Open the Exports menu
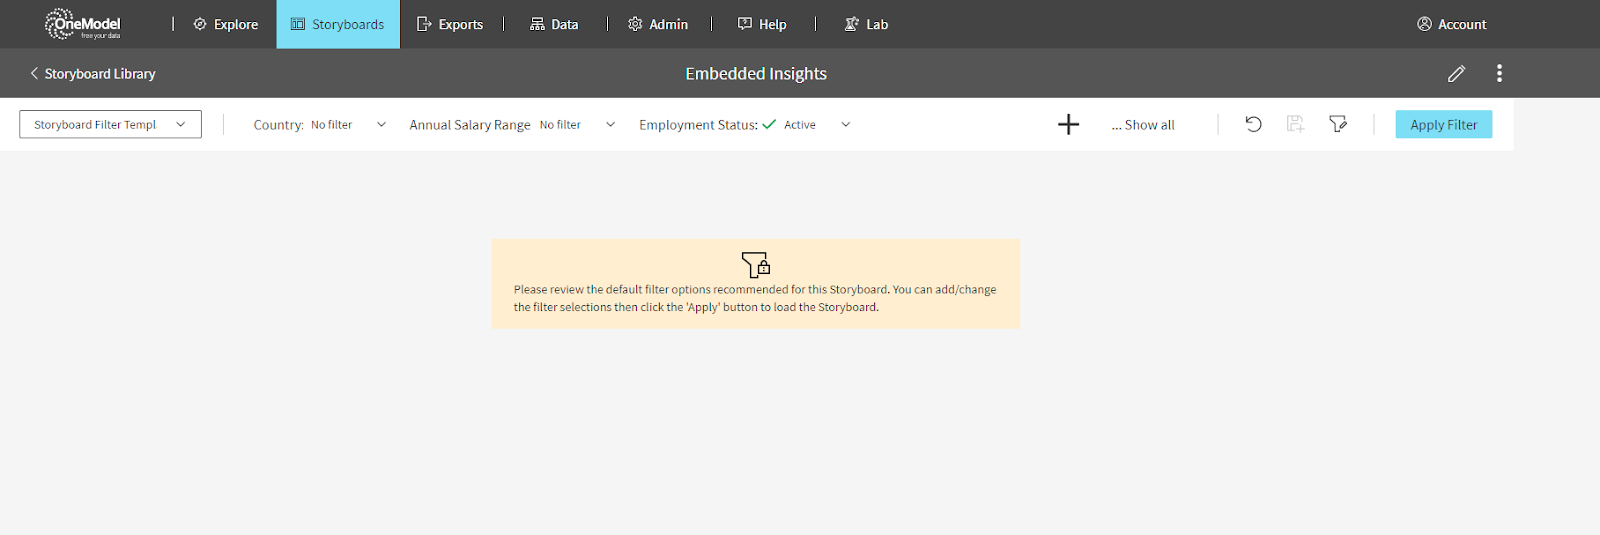This screenshot has width=1600, height=535. pos(450,24)
